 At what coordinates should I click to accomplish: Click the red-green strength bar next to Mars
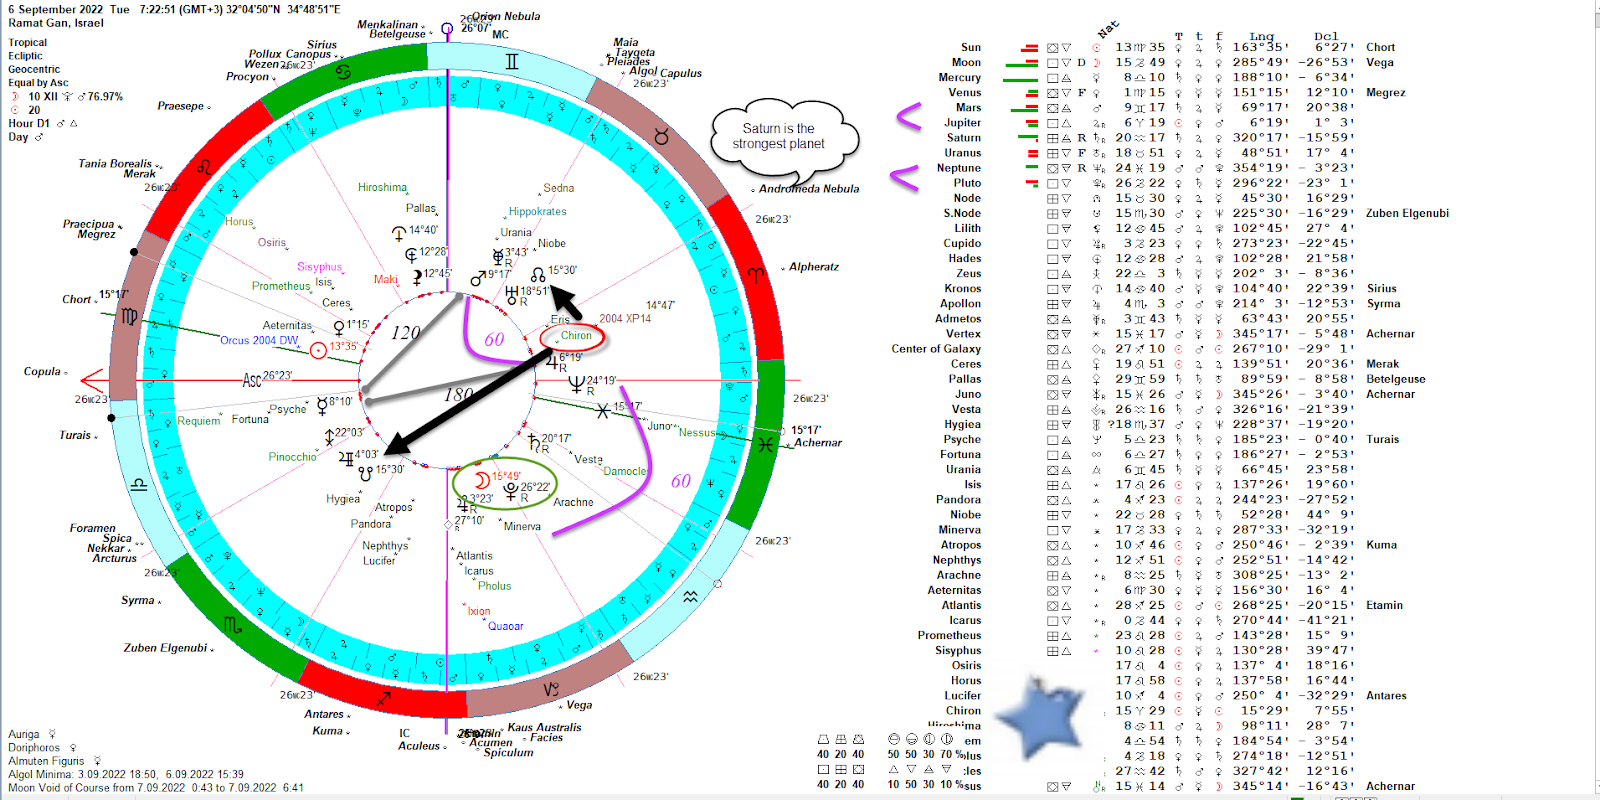pyautogui.click(x=1026, y=107)
